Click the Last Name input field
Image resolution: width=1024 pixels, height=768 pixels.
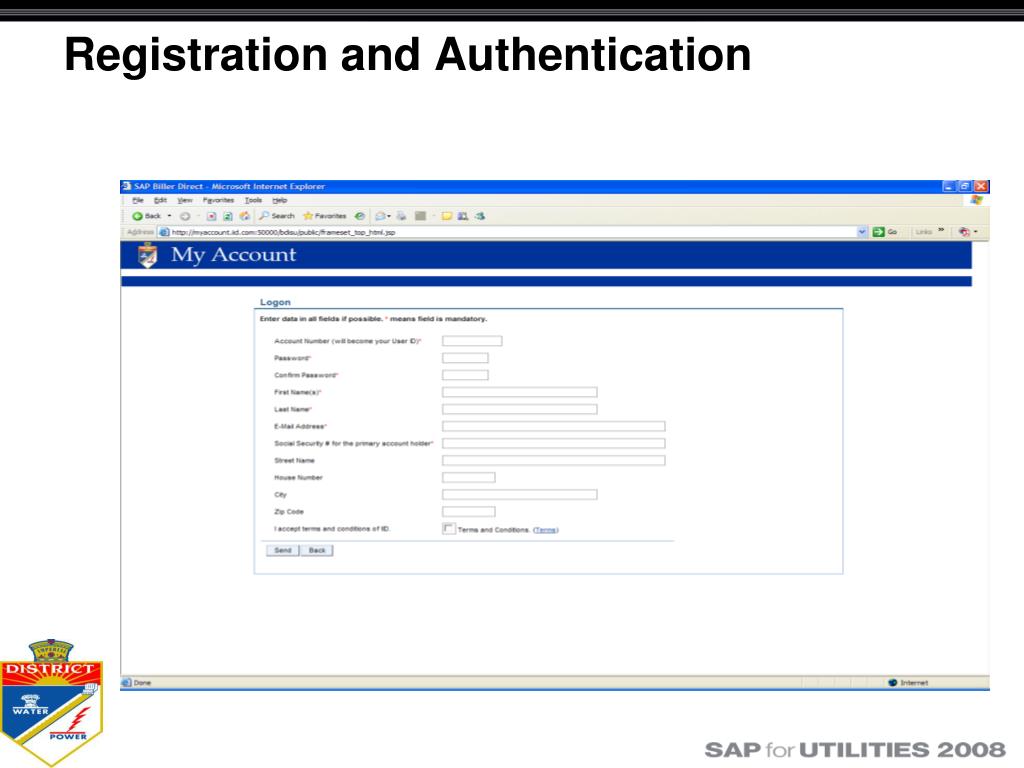pos(520,409)
